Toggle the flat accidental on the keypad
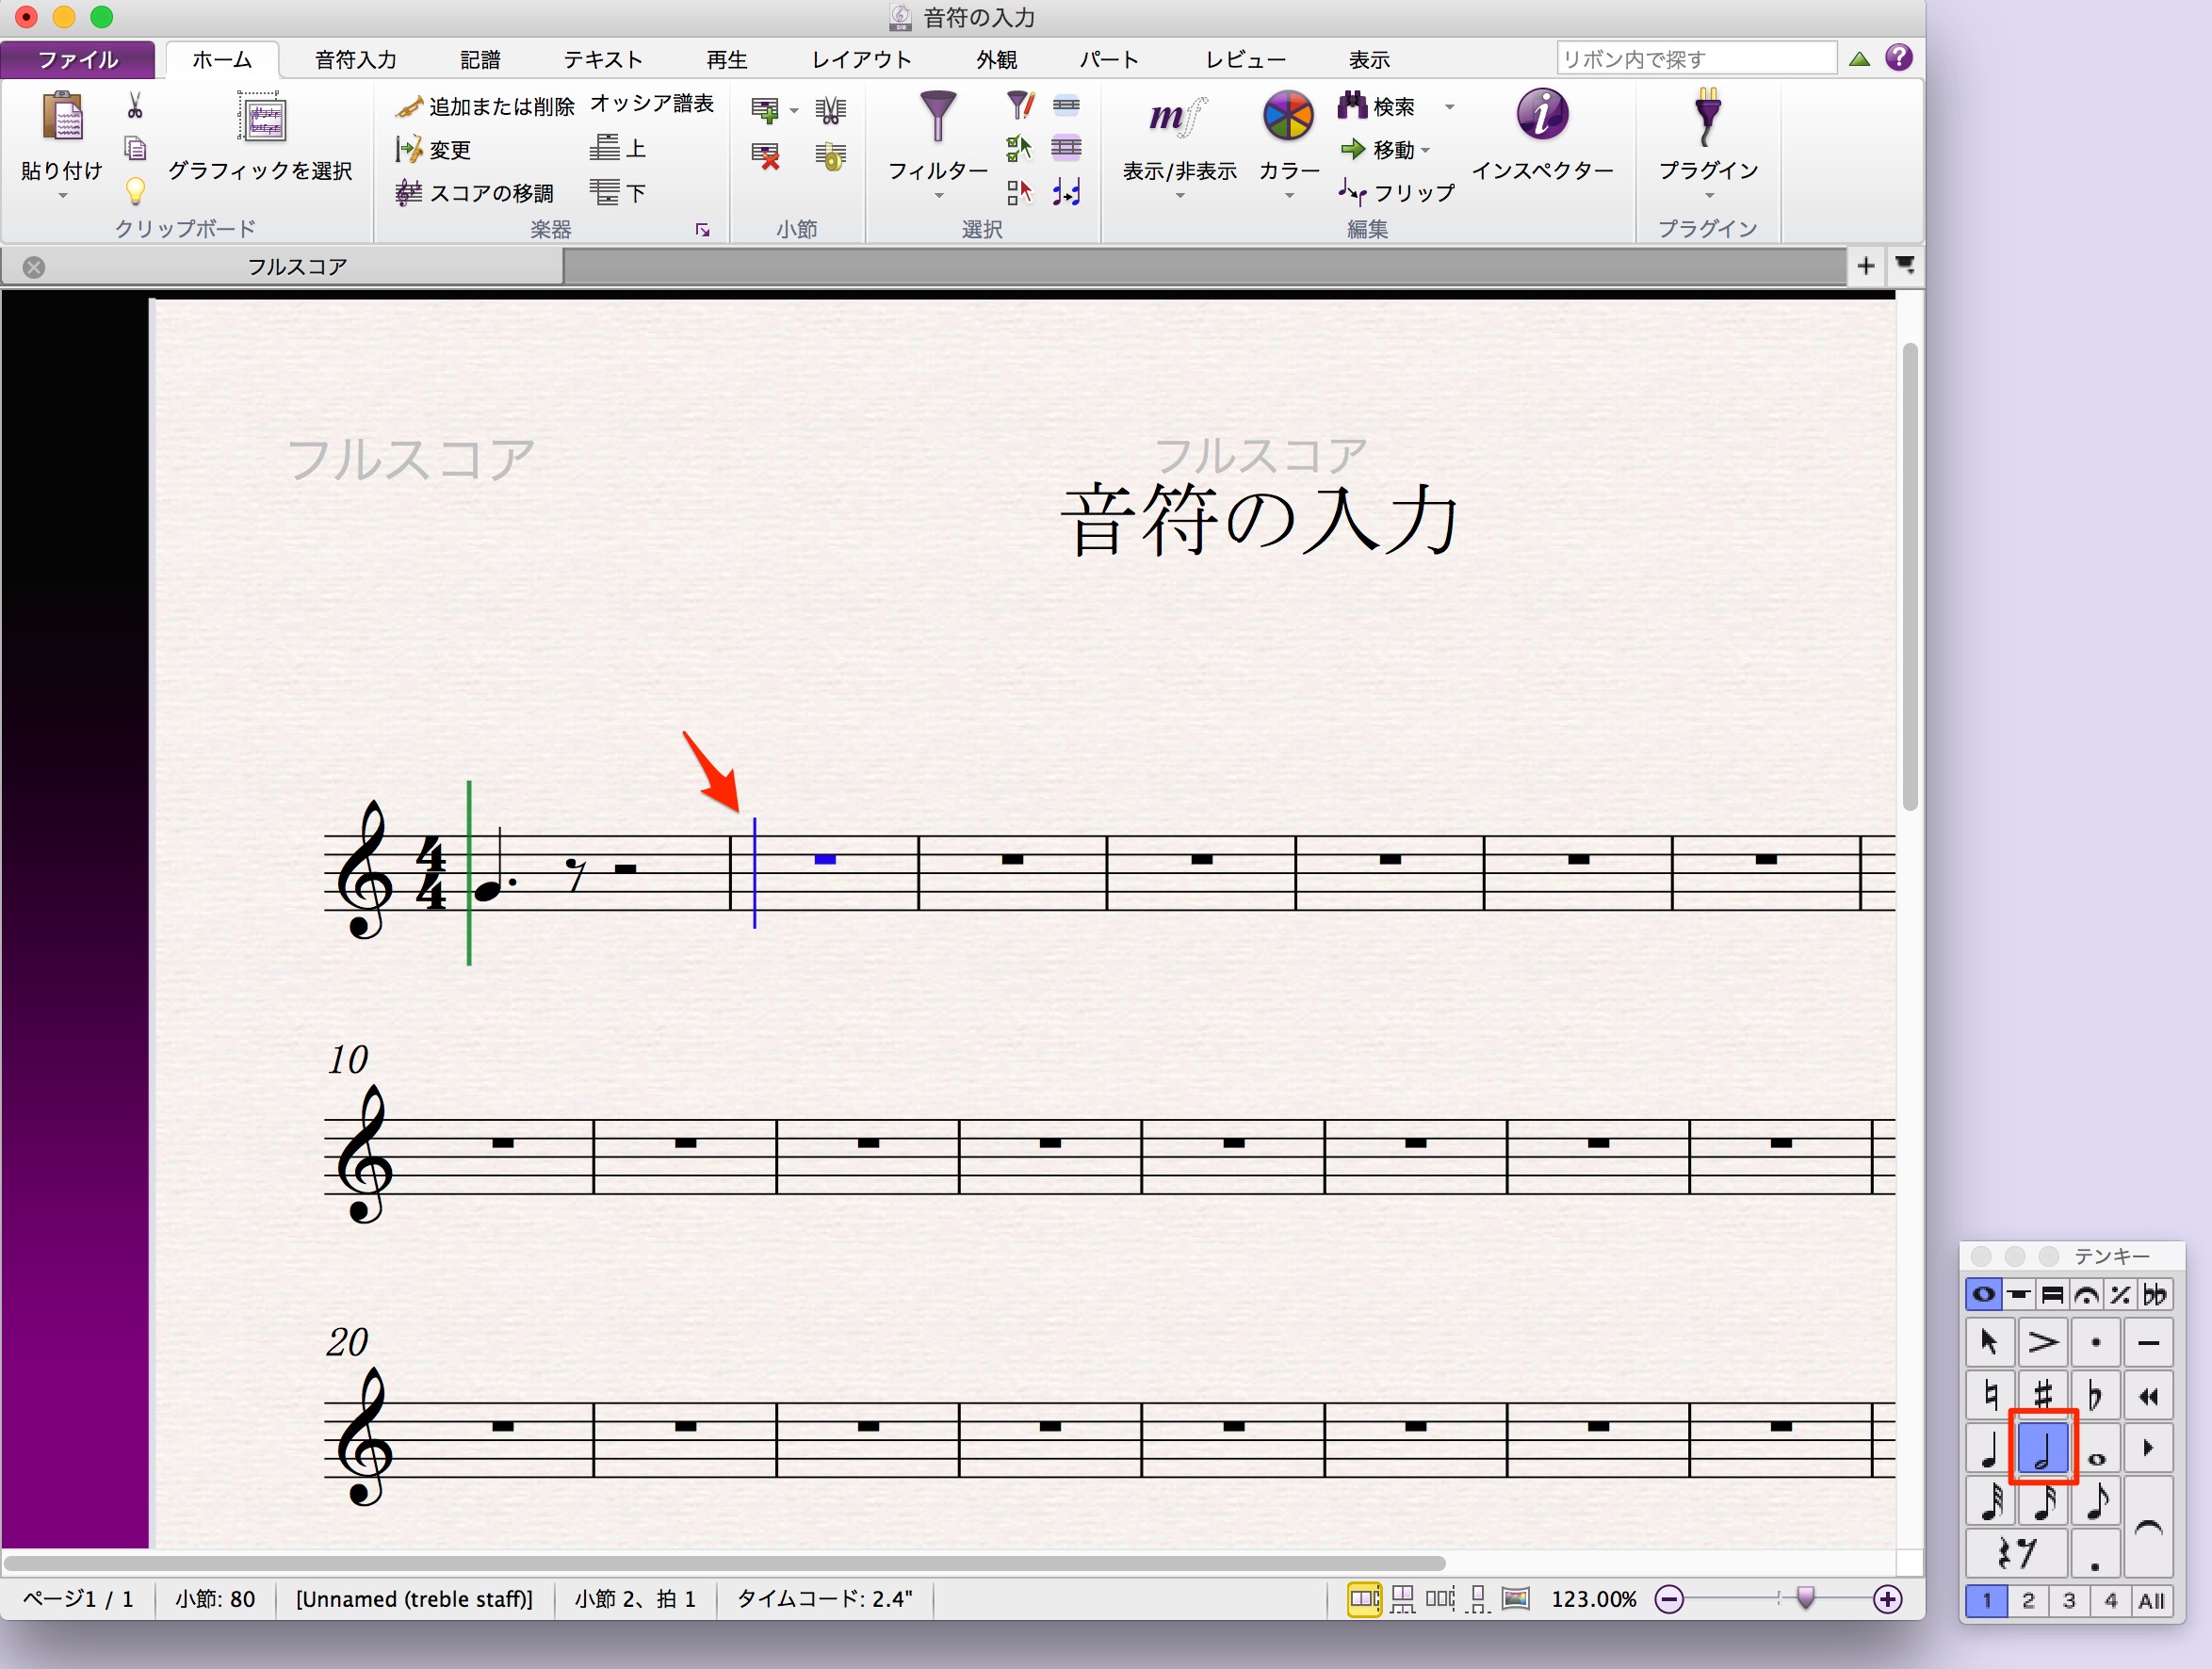Screen dimensions: 2212x1669 click(2095, 1395)
